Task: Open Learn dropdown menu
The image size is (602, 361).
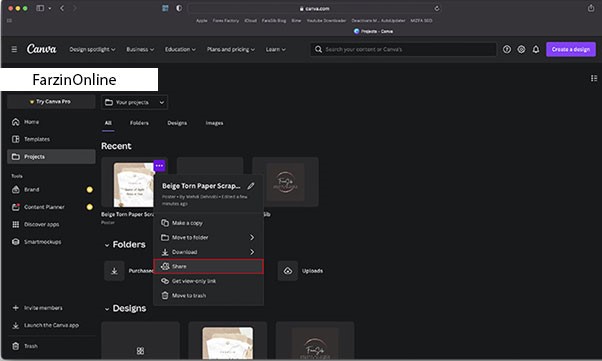Action: pos(276,49)
